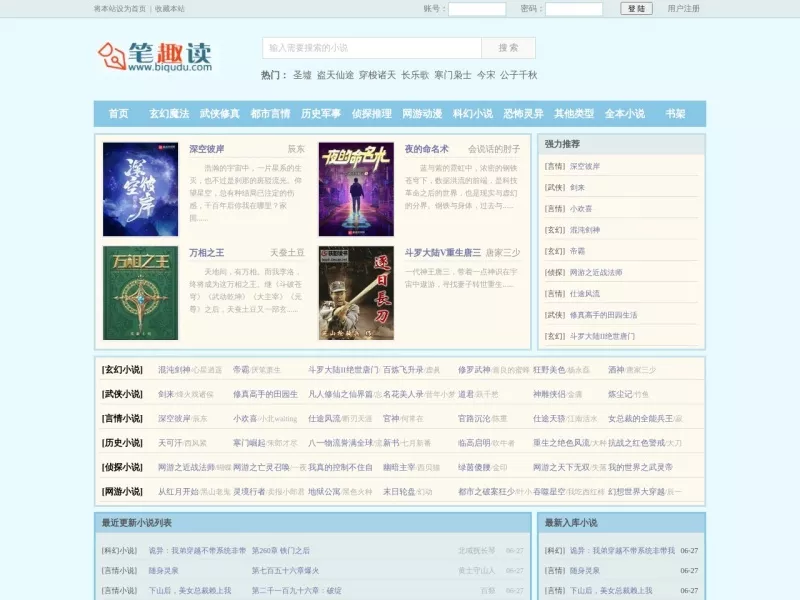
Task: Click the 笔趣读 site logo
Action: [155, 56]
